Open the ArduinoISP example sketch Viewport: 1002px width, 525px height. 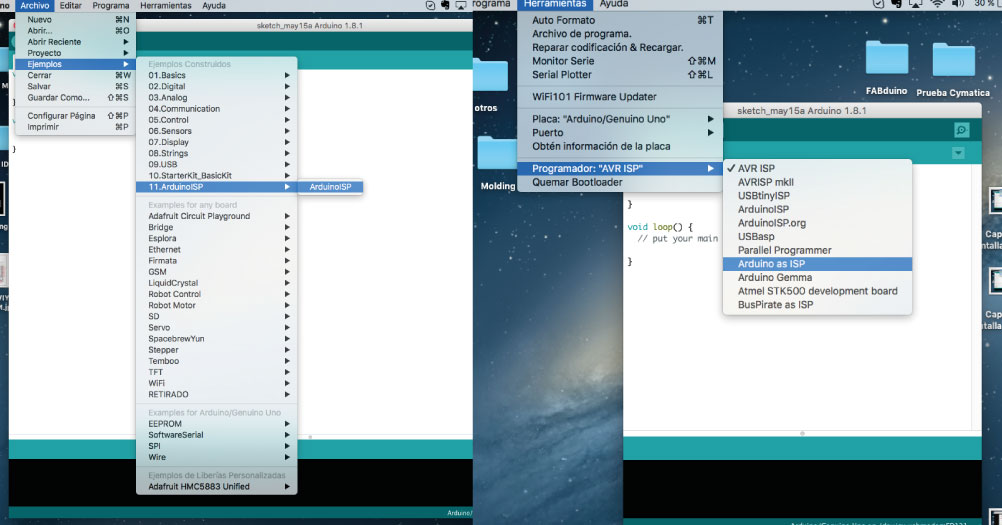pyautogui.click(x=330, y=187)
